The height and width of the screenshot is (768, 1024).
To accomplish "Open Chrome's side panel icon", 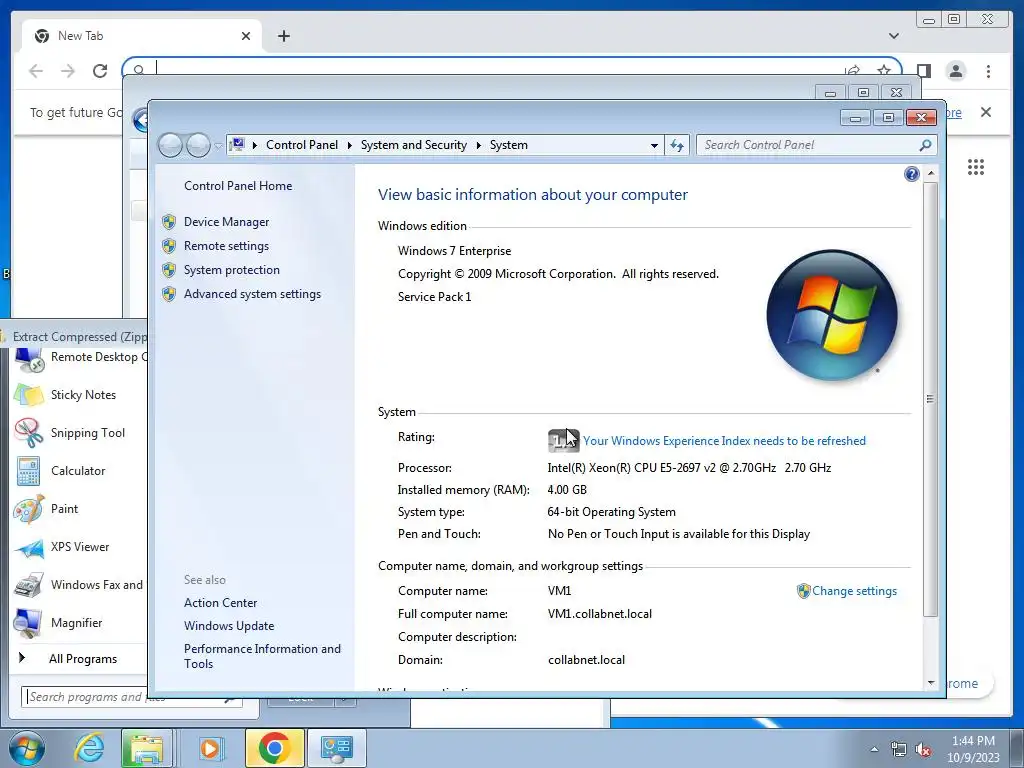I will pyautogui.click(x=923, y=71).
